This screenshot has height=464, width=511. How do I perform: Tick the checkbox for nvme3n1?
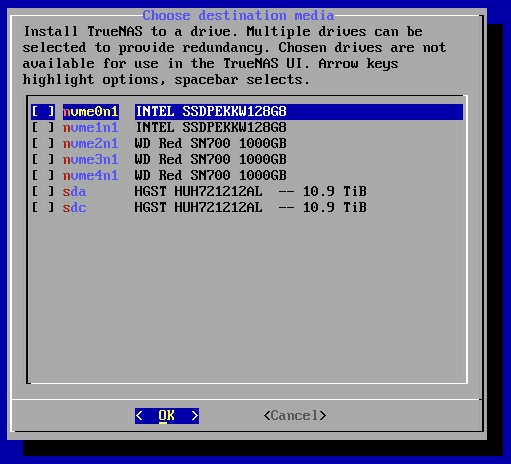tap(43, 160)
